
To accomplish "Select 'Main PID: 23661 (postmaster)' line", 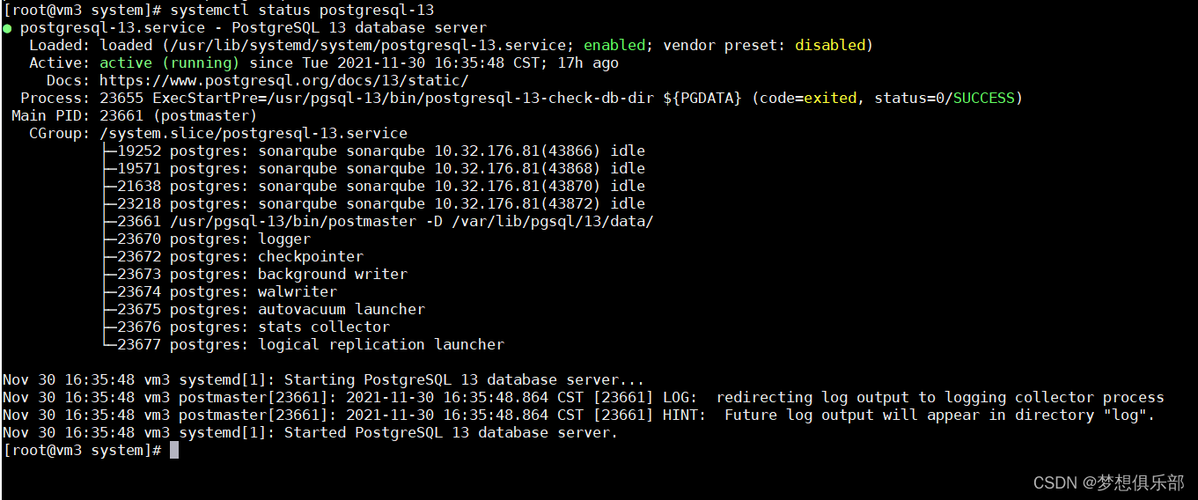I will 134,116.
